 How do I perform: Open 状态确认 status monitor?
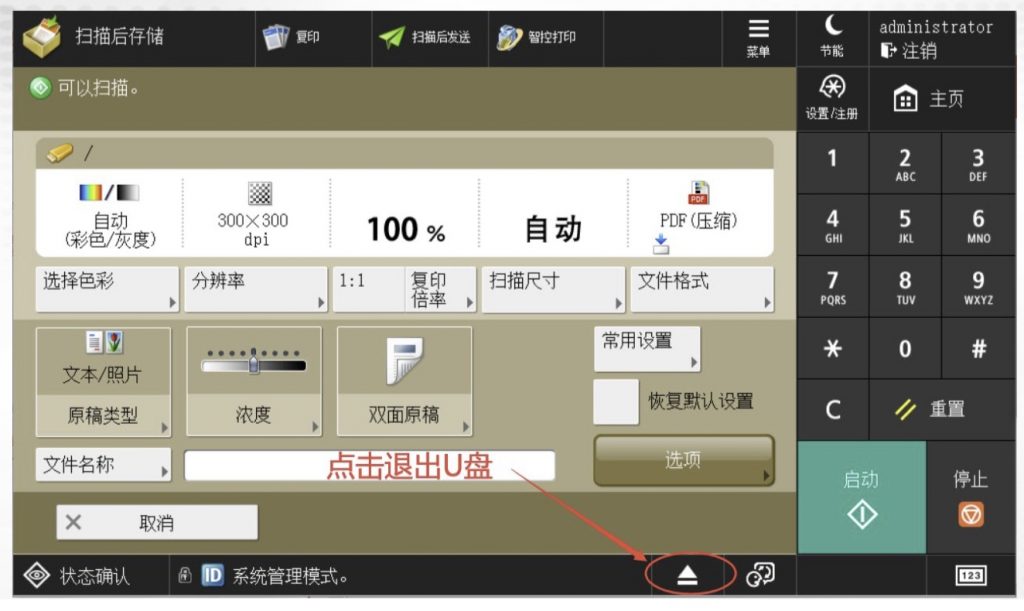[78, 576]
